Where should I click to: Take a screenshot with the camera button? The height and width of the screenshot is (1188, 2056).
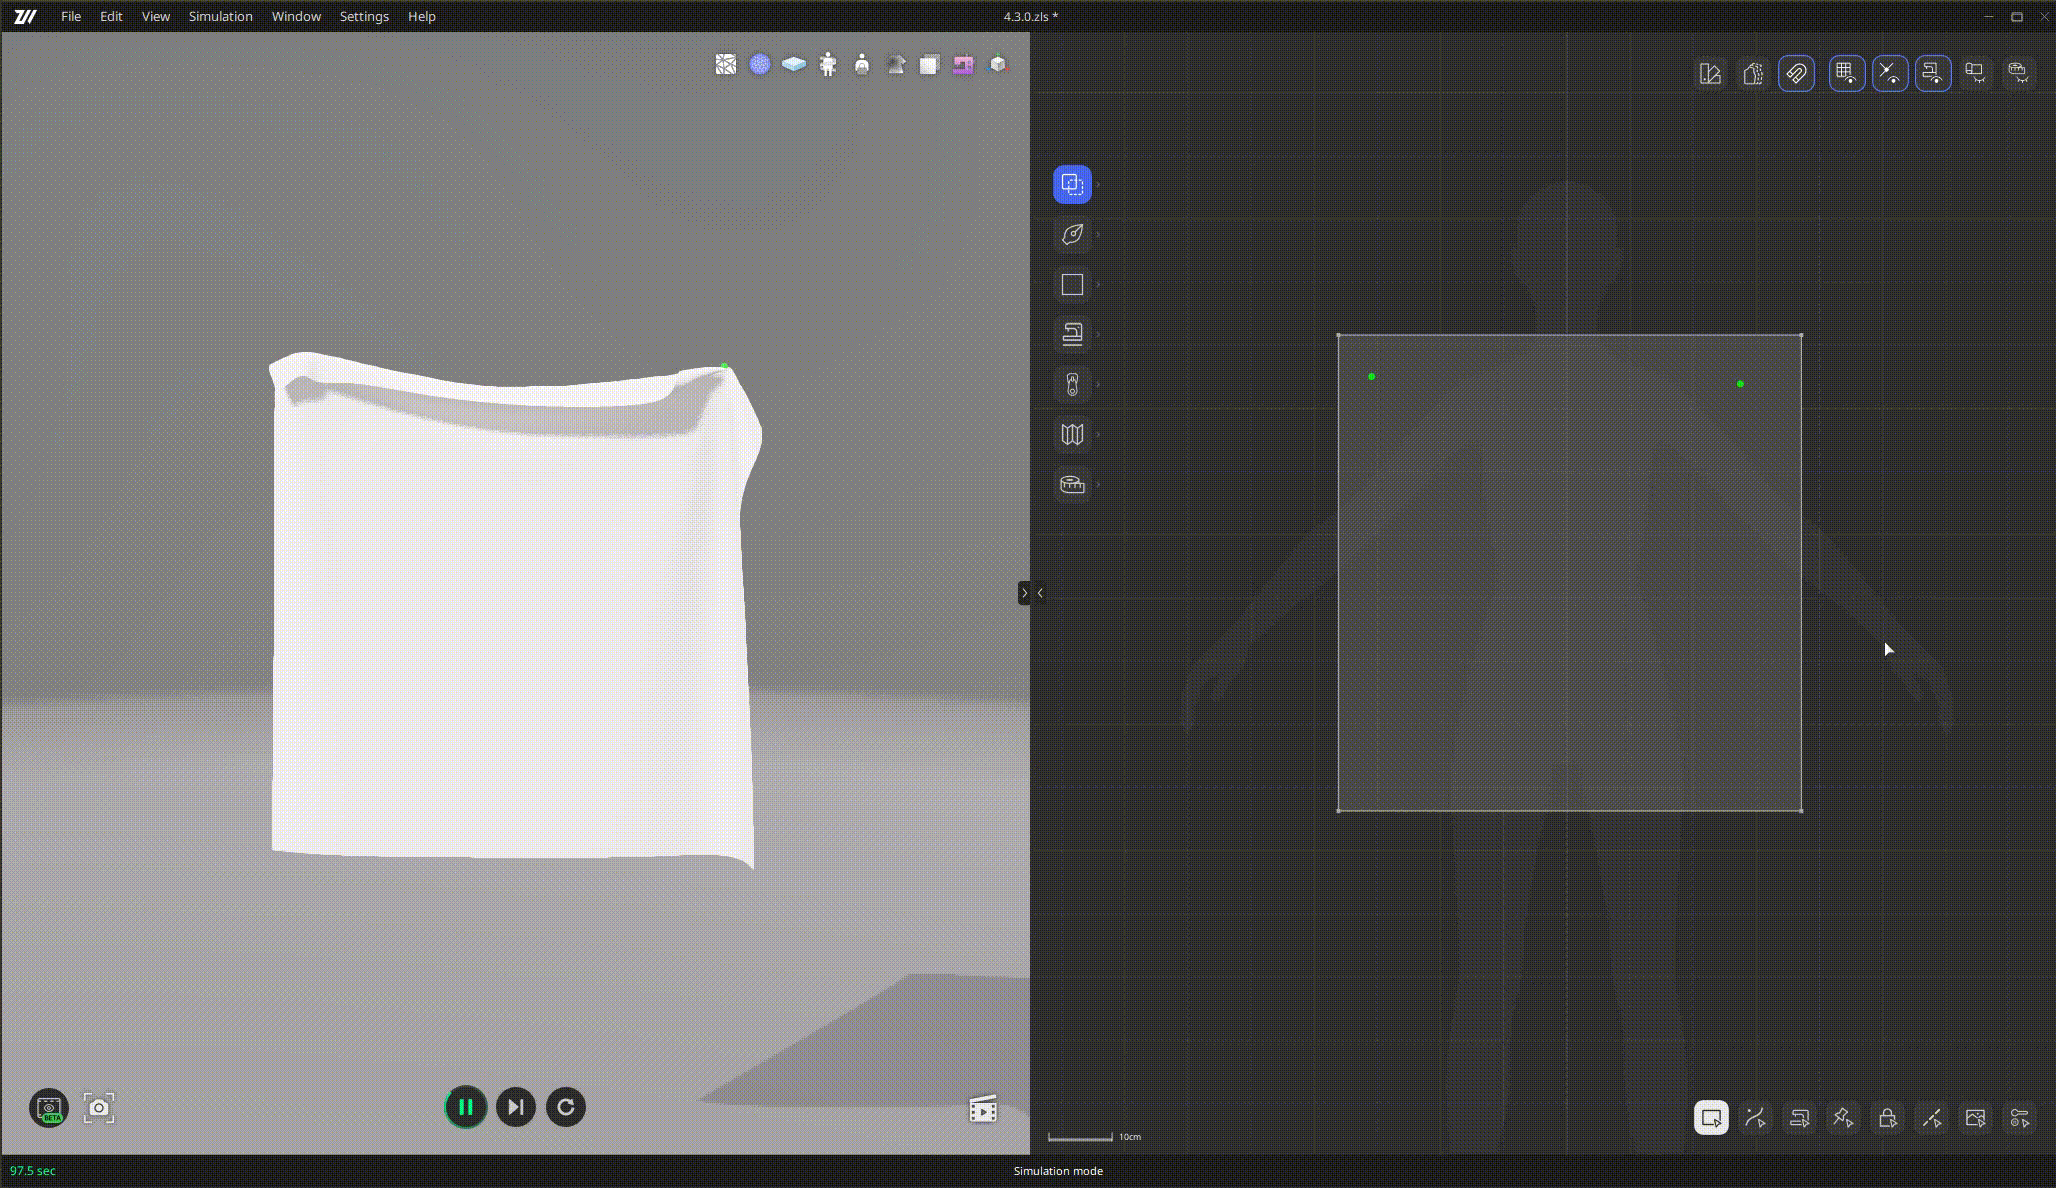point(98,1108)
